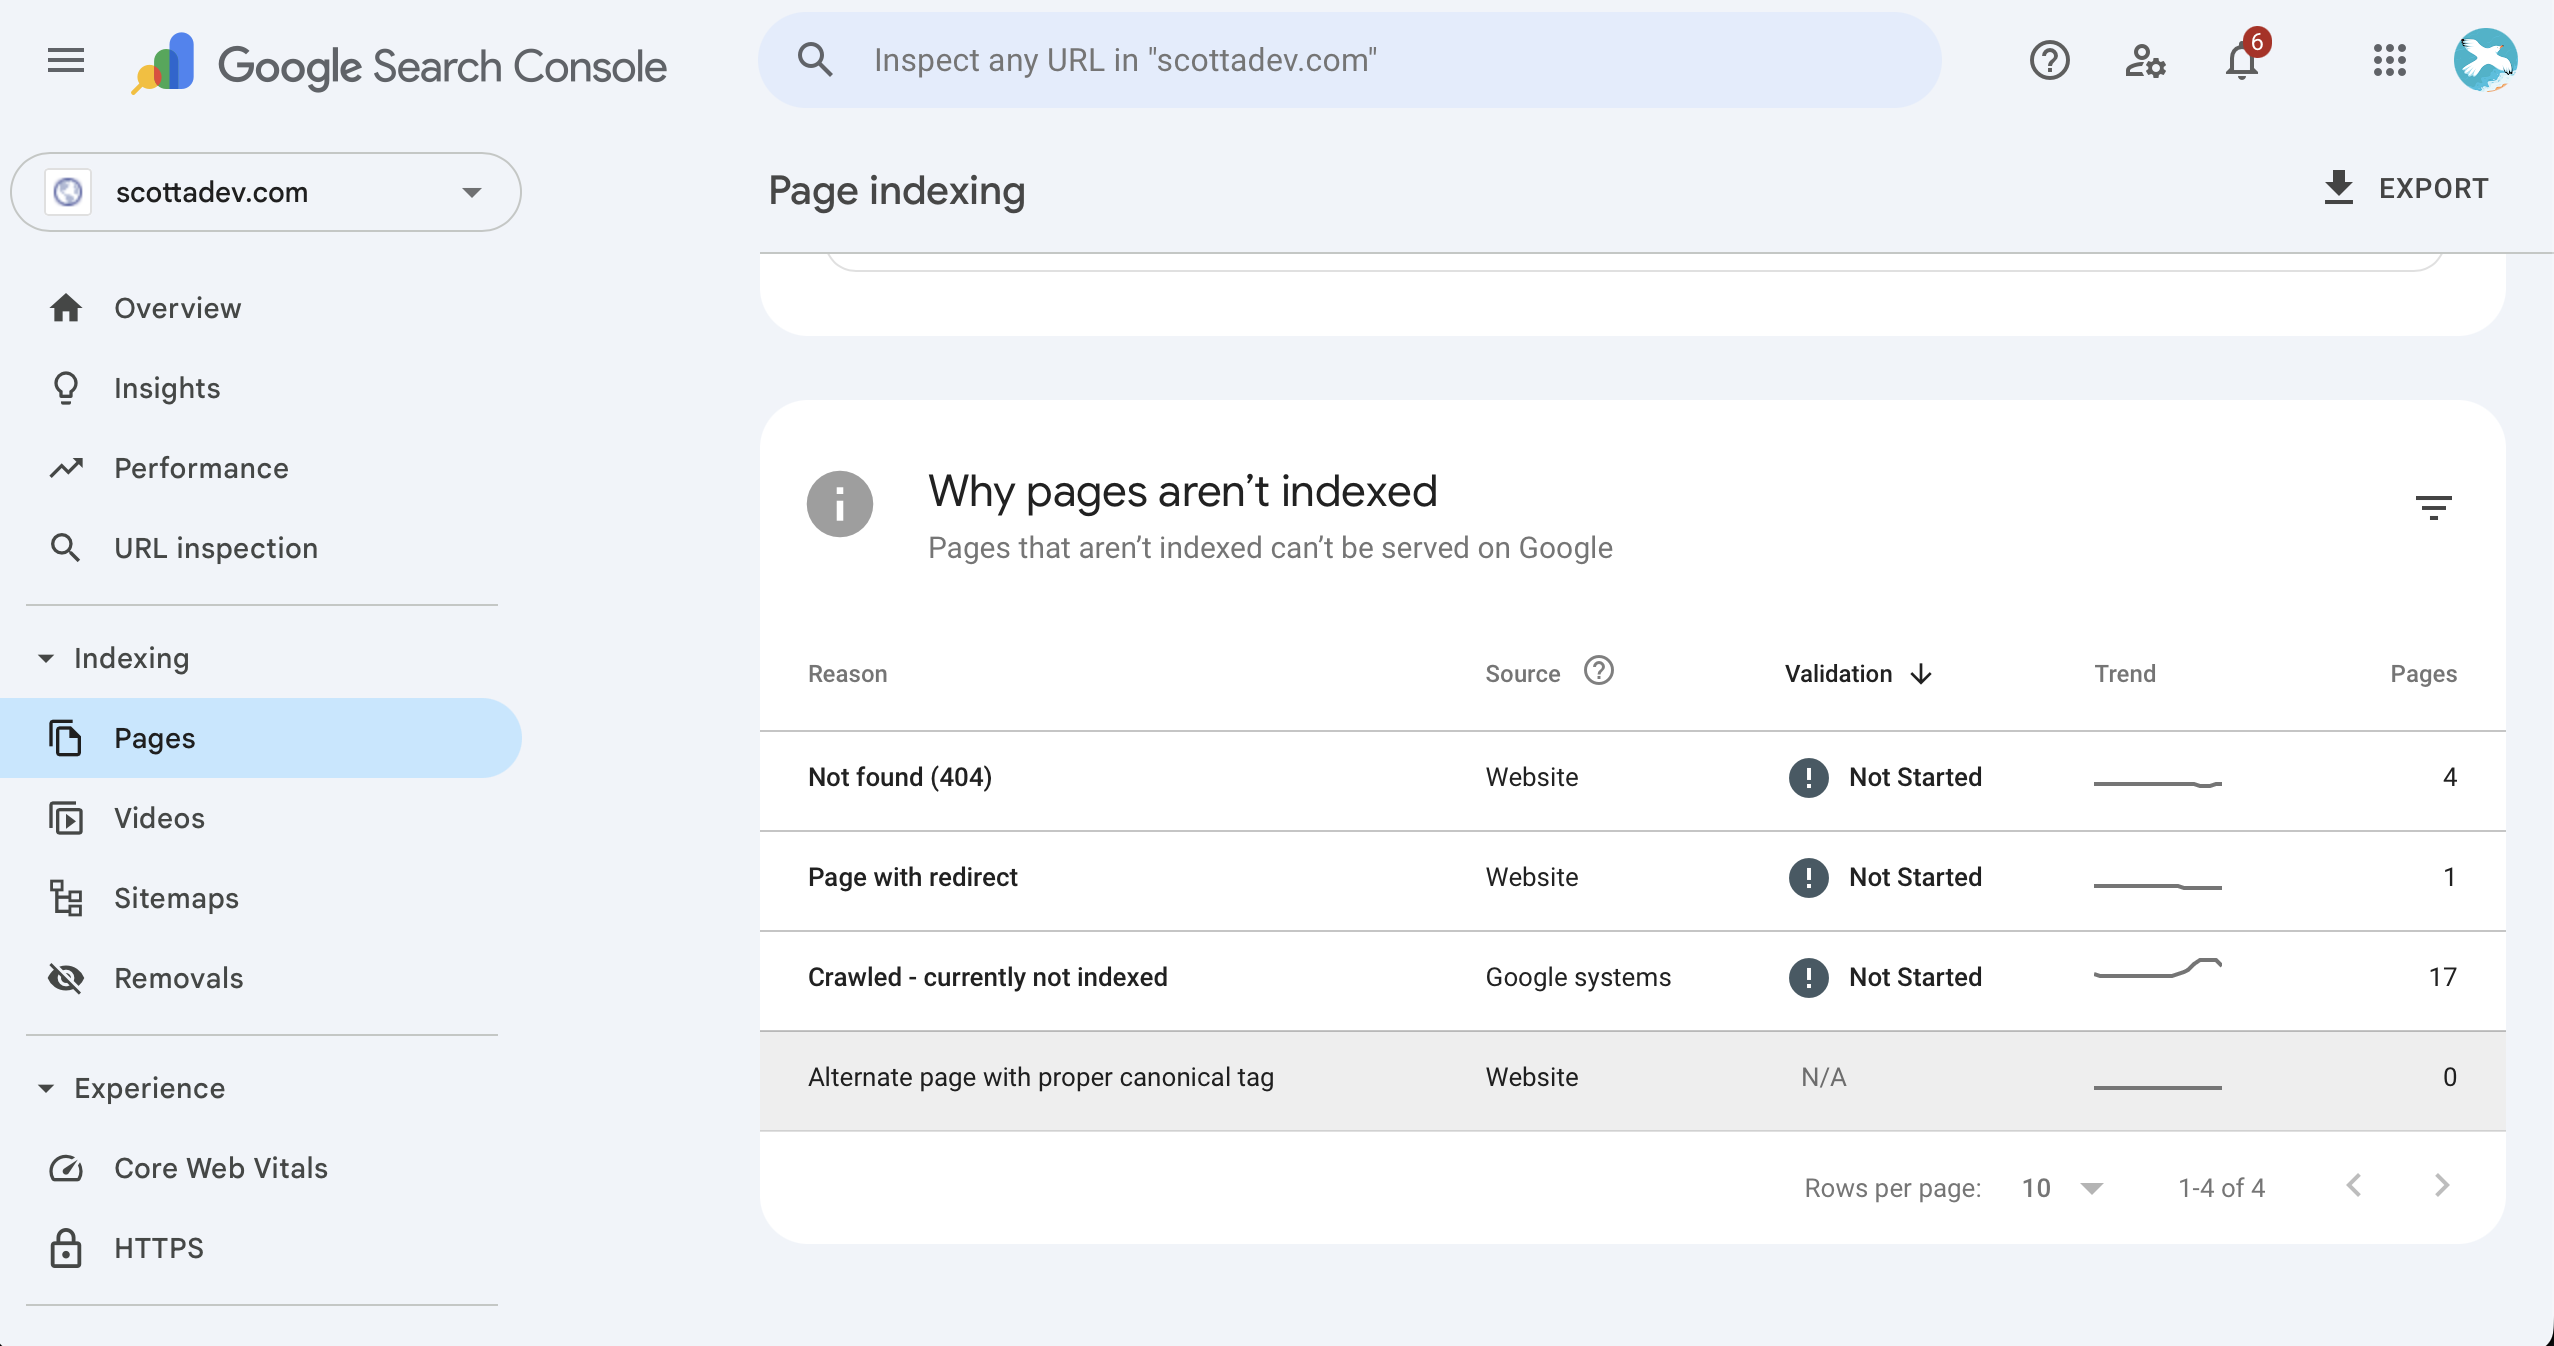Open Search Console notifications bell

(x=2241, y=61)
